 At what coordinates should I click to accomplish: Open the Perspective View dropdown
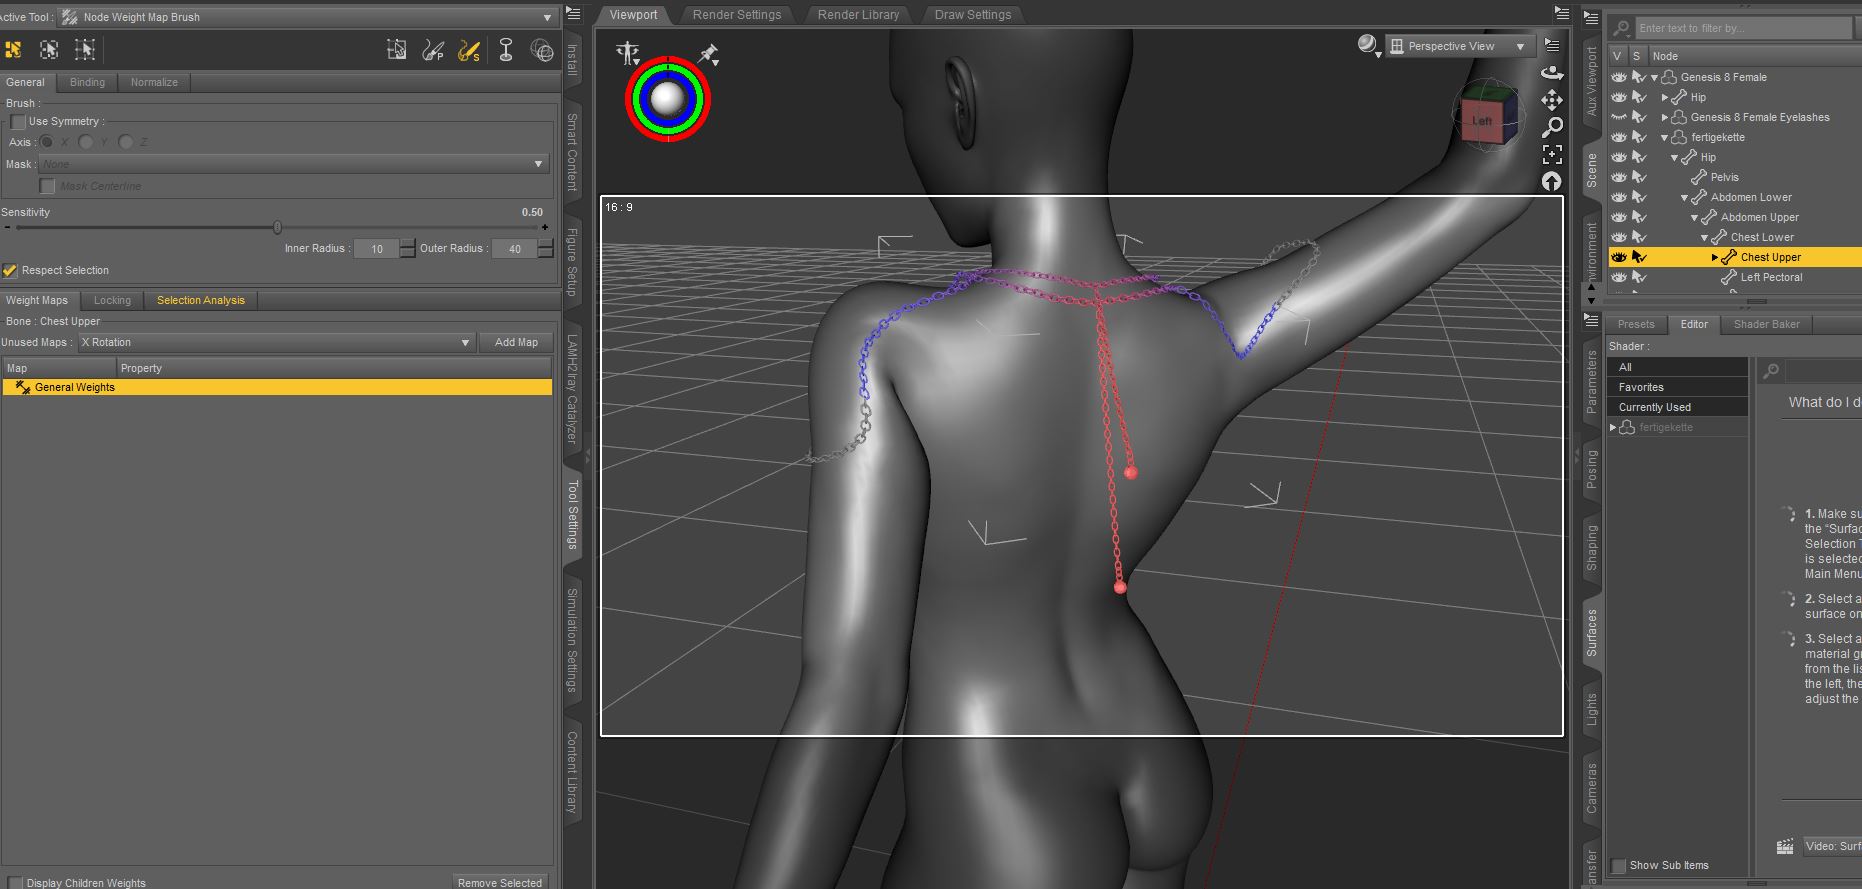click(x=1460, y=46)
